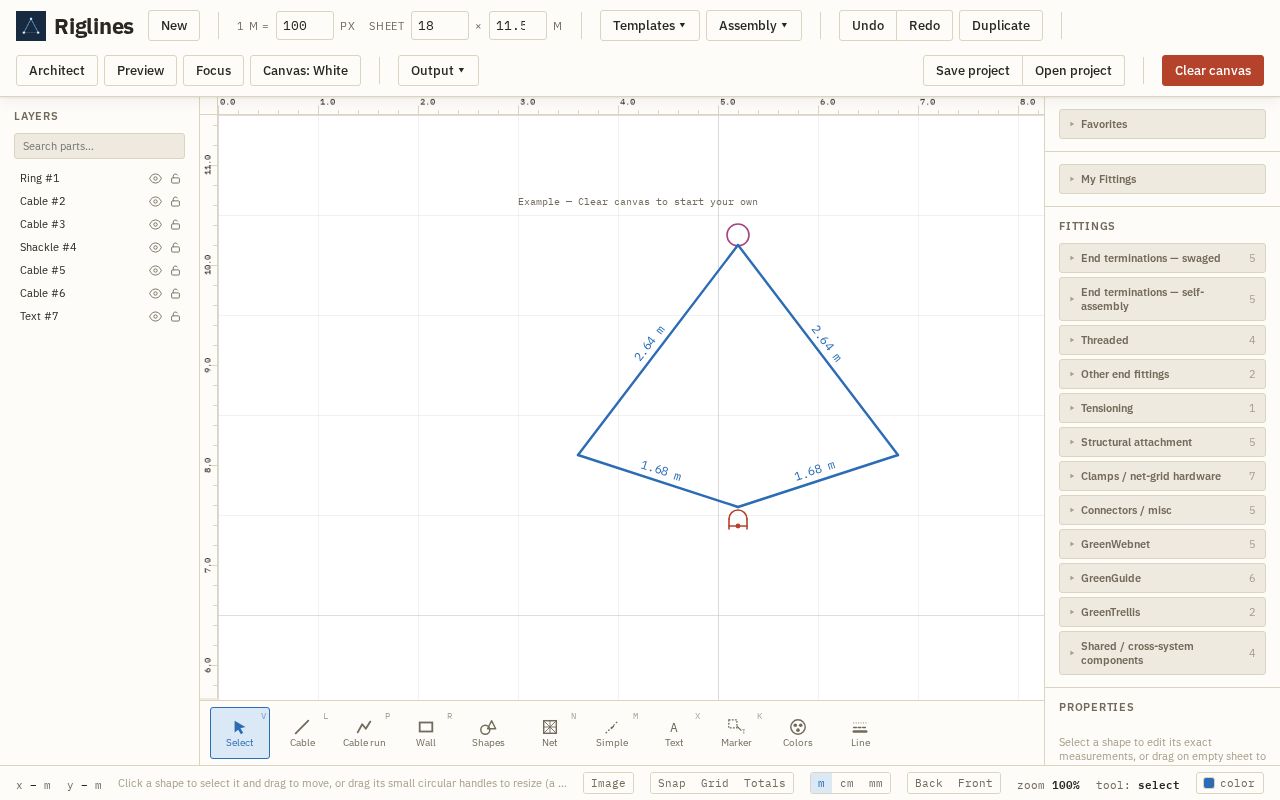Click the Undo button
The height and width of the screenshot is (800, 1280).
click(x=868, y=26)
